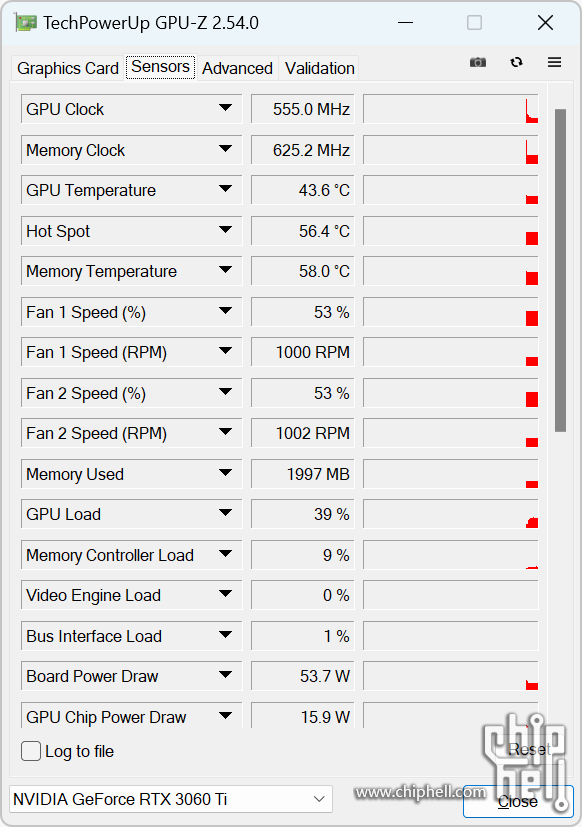Click the vertical scrollbar of sensor list
The width and height of the screenshot is (582, 827).
pyautogui.click(x=560, y=271)
